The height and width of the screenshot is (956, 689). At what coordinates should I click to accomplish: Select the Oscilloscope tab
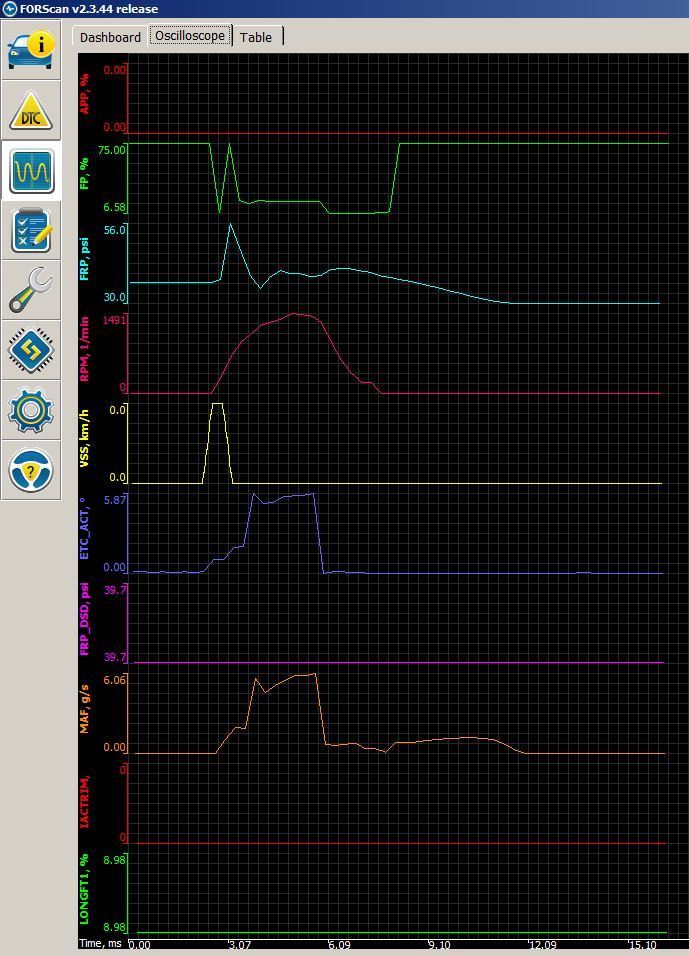pos(190,36)
